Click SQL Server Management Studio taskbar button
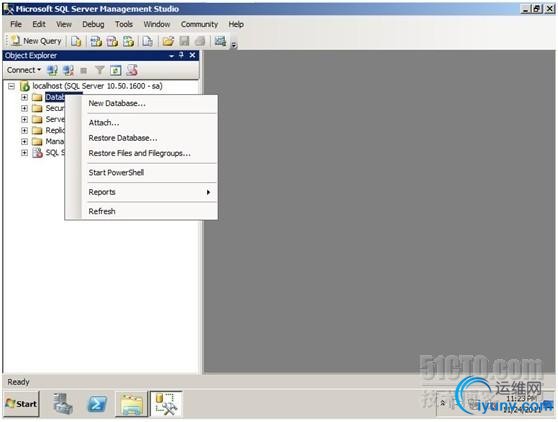 (x=166, y=404)
